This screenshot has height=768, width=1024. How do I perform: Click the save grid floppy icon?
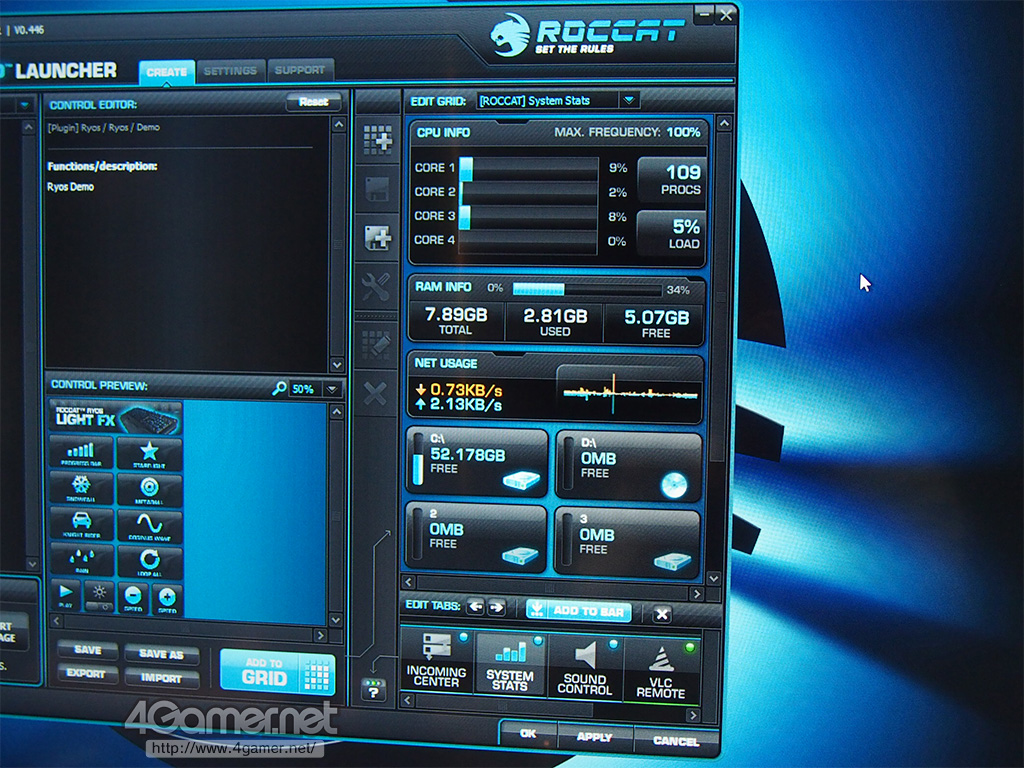pyautogui.click(x=377, y=189)
